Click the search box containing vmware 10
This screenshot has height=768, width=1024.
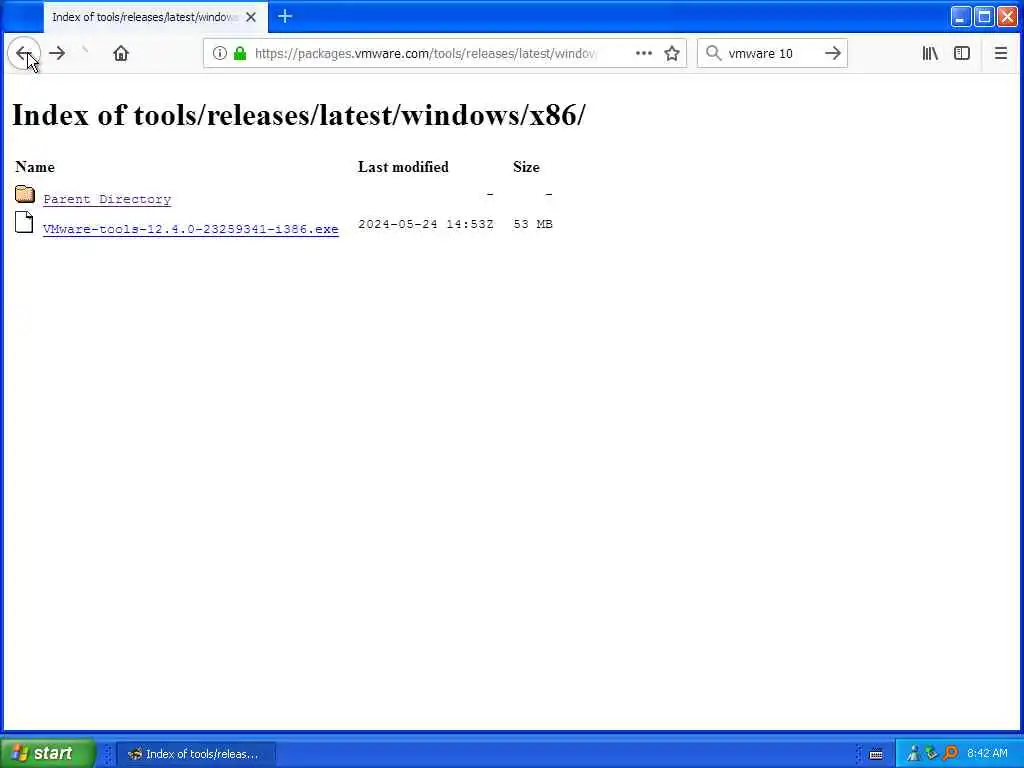pos(773,54)
